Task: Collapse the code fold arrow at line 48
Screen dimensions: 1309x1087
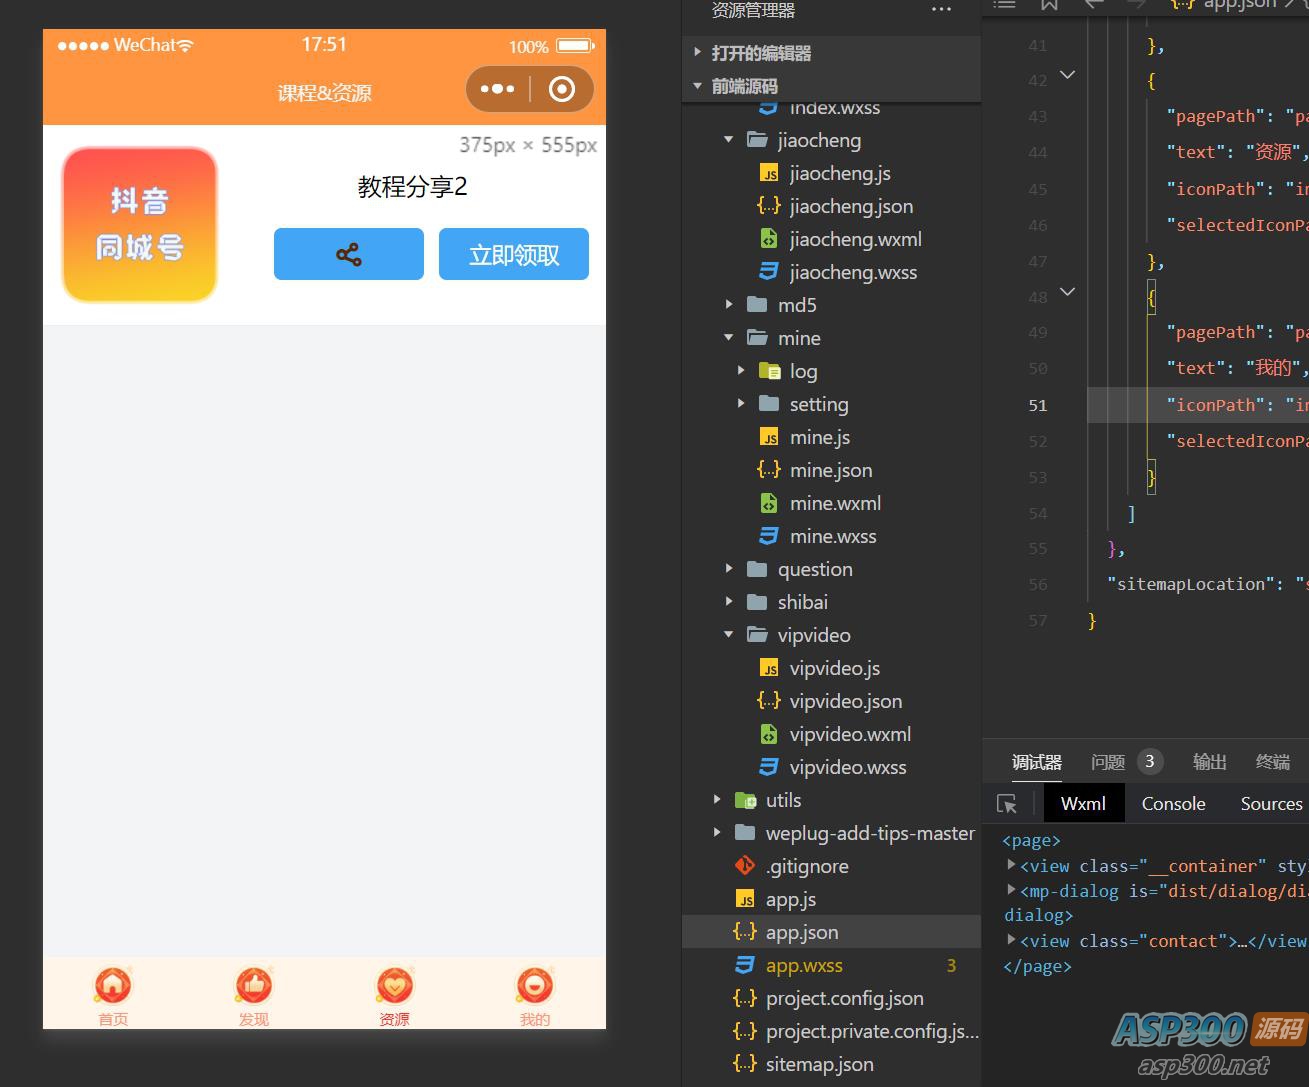Action: coord(1067,292)
